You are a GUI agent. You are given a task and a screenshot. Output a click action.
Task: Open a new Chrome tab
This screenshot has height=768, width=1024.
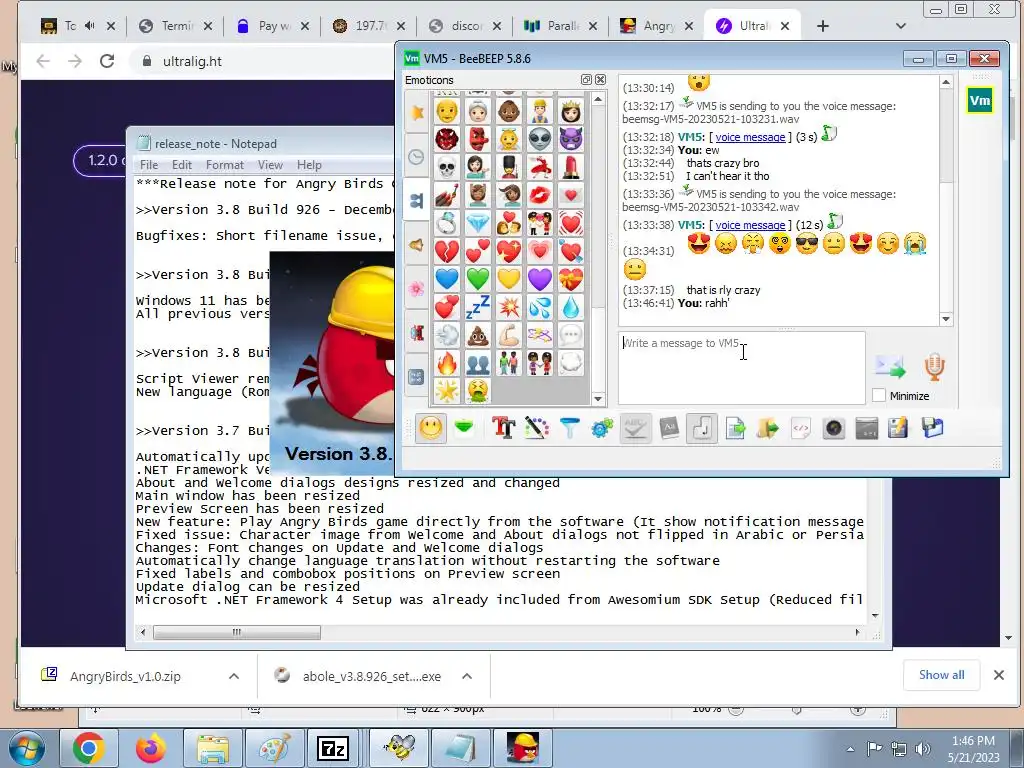pyautogui.click(x=823, y=26)
